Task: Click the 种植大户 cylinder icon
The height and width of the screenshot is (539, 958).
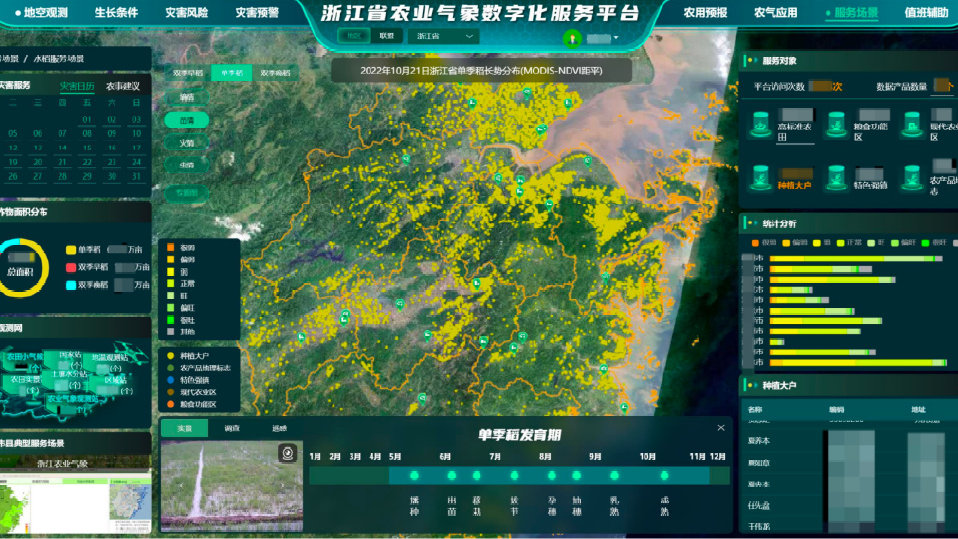Action: coord(765,176)
